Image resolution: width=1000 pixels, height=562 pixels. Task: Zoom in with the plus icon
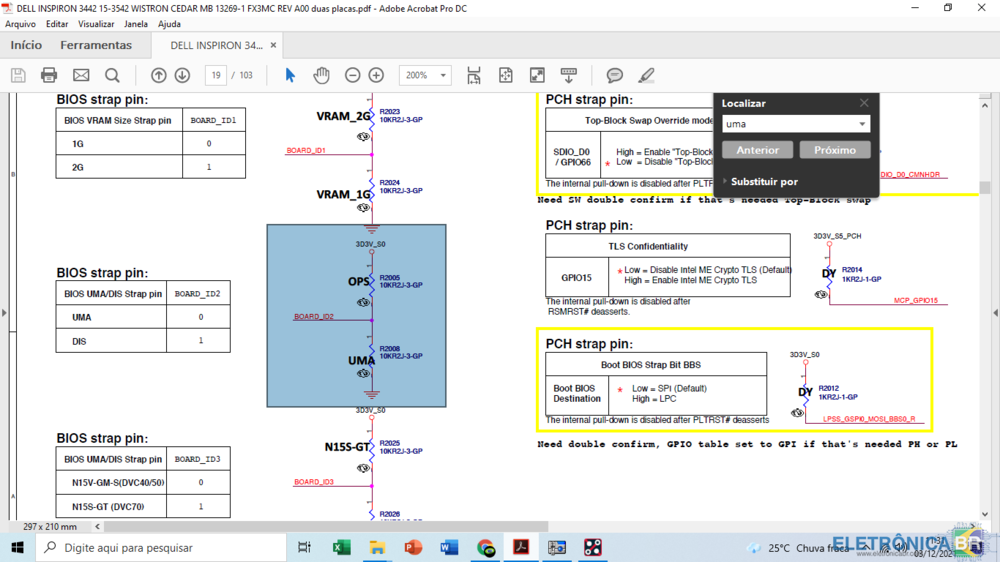[376, 75]
